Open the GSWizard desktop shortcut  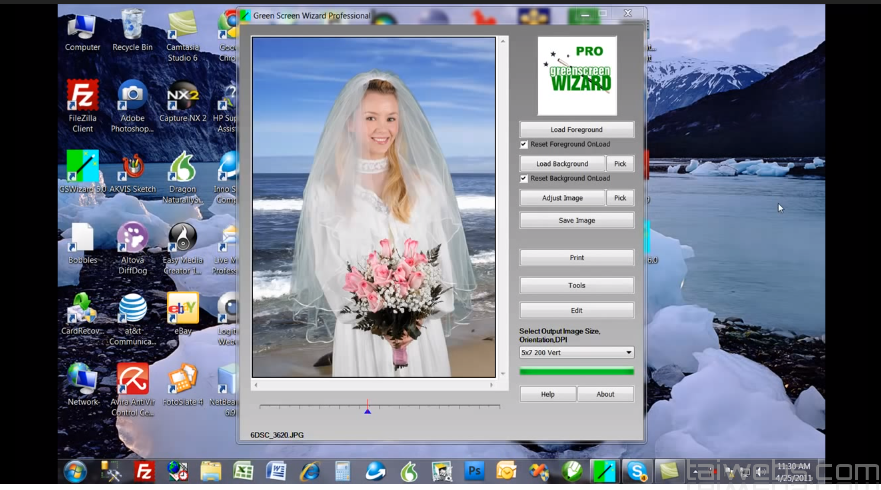tap(82, 167)
